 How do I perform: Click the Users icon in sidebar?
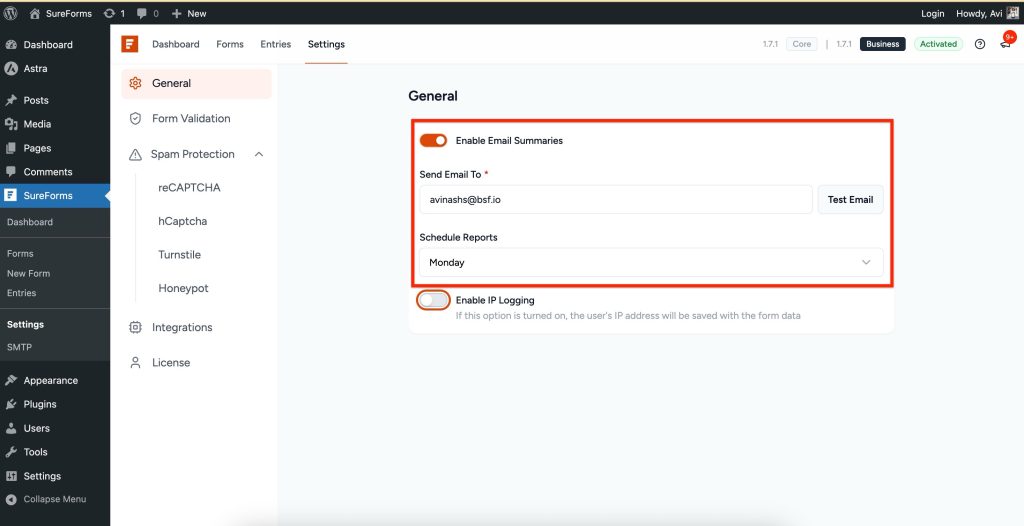click(x=10, y=428)
